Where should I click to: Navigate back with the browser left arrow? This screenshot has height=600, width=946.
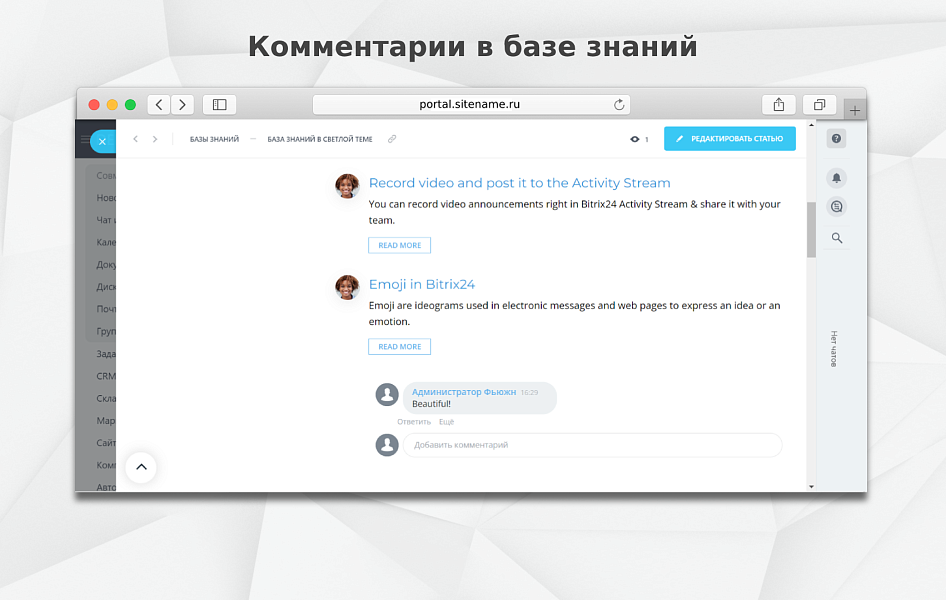coord(158,104)
